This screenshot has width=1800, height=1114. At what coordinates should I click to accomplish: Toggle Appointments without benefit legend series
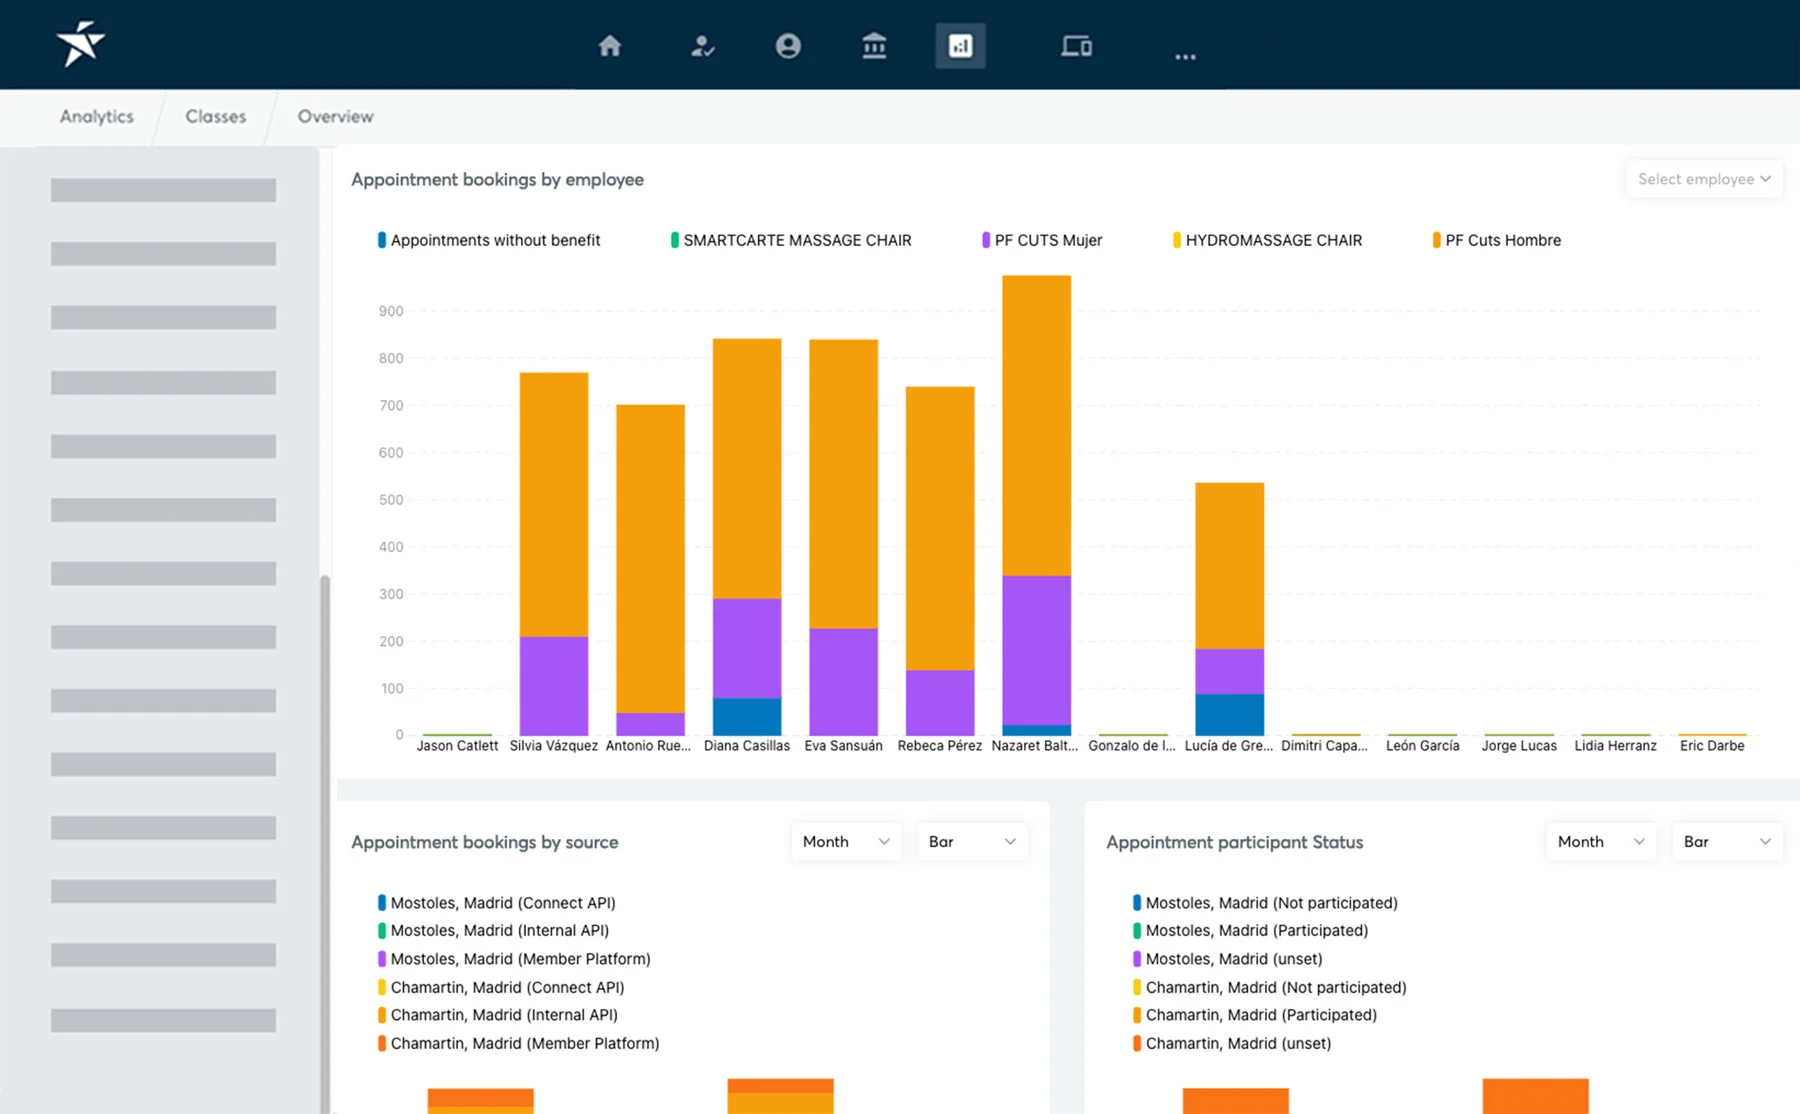point(494,240)
